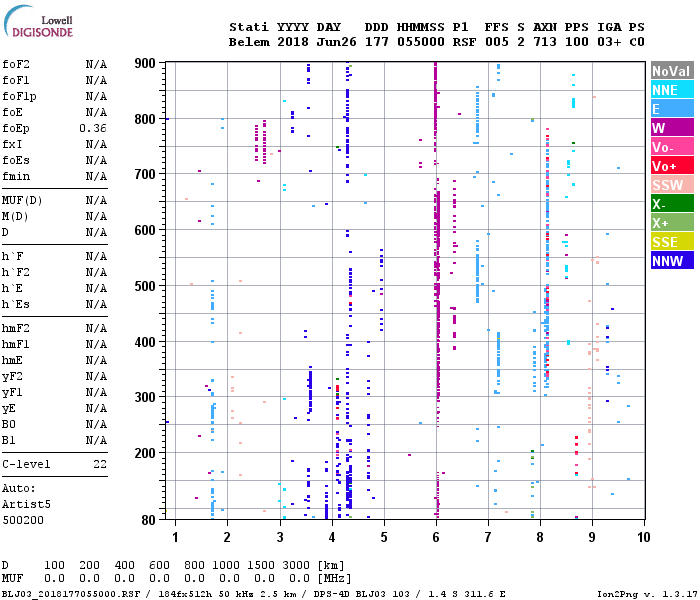This screenshot has height=600, width=700.
Task: Click the h`Es parameter label
Action: pyautogui.click(x=16, y=304)
